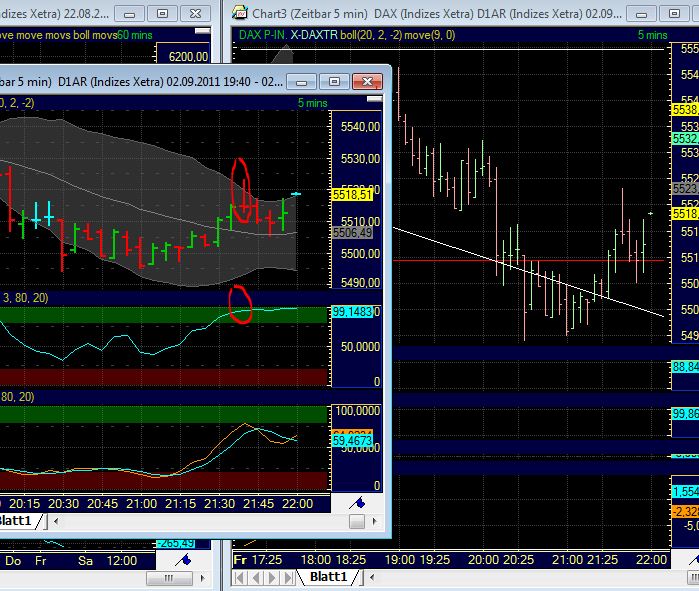Click the right scroll arrow below the Sa 12:00 axis
Viewport: 699px width, 591px height.
coord(203,578)
